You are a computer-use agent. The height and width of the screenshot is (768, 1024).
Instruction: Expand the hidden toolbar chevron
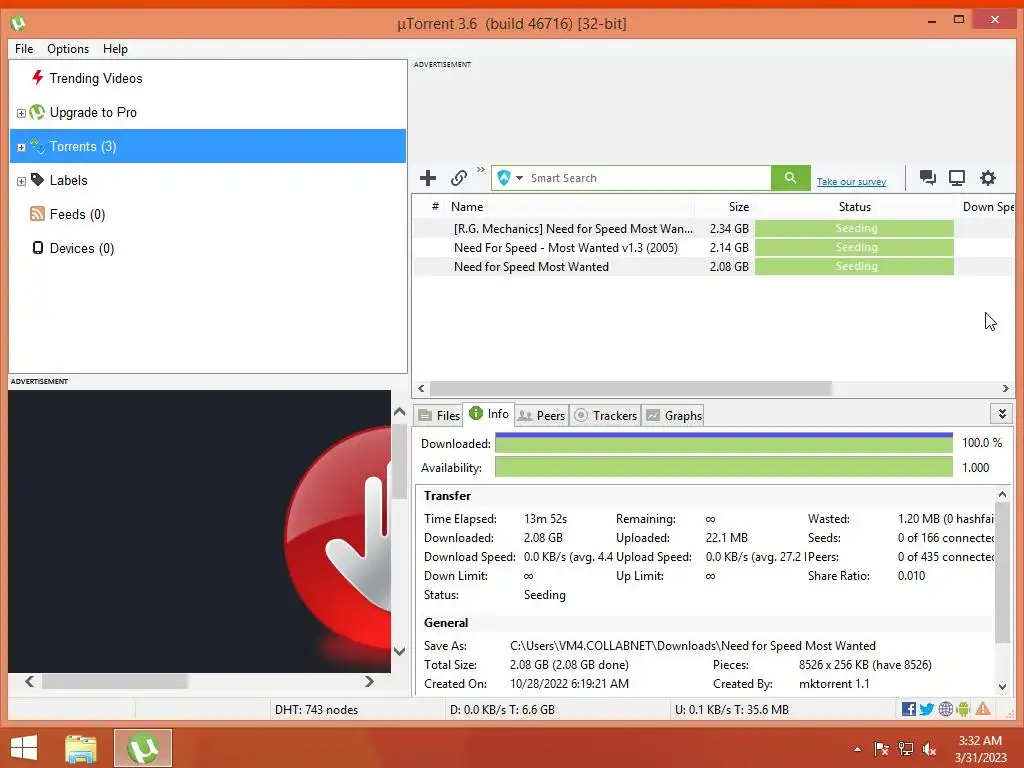pyautogui.click(x=481, y=170)
